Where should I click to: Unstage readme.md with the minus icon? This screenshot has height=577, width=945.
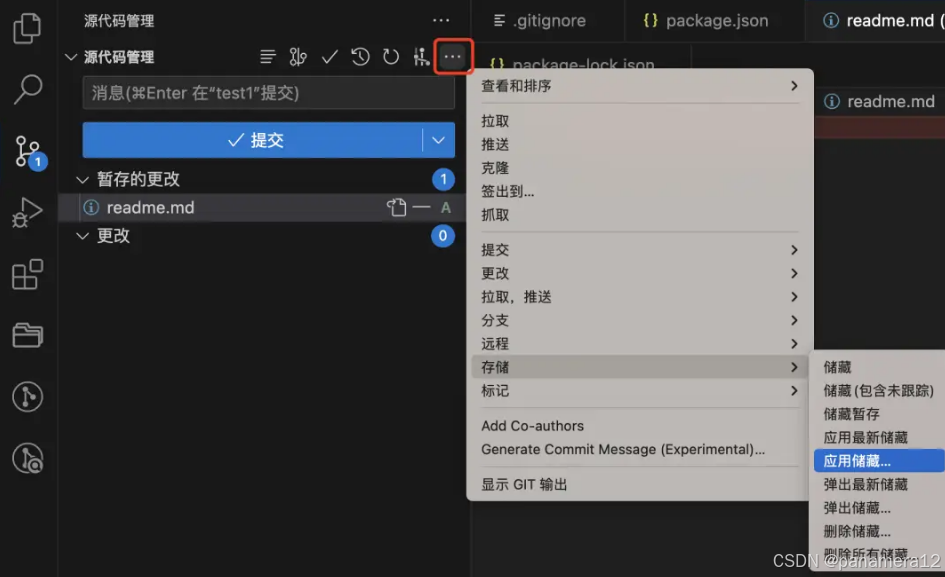click(421, 207)
